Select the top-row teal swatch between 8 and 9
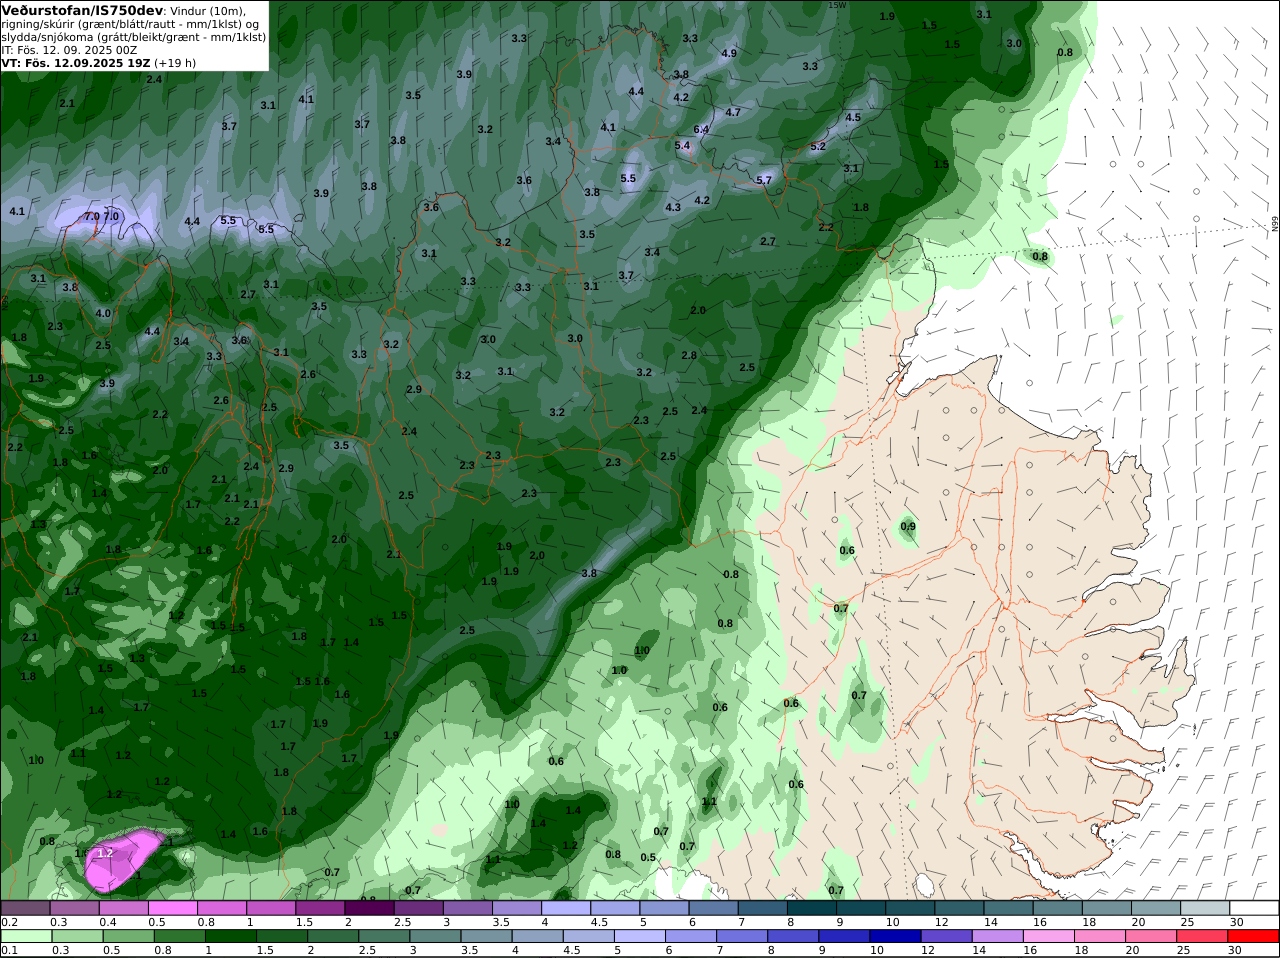The width and height of the screenshot is (1280, 958). click(x=810, y=908)
